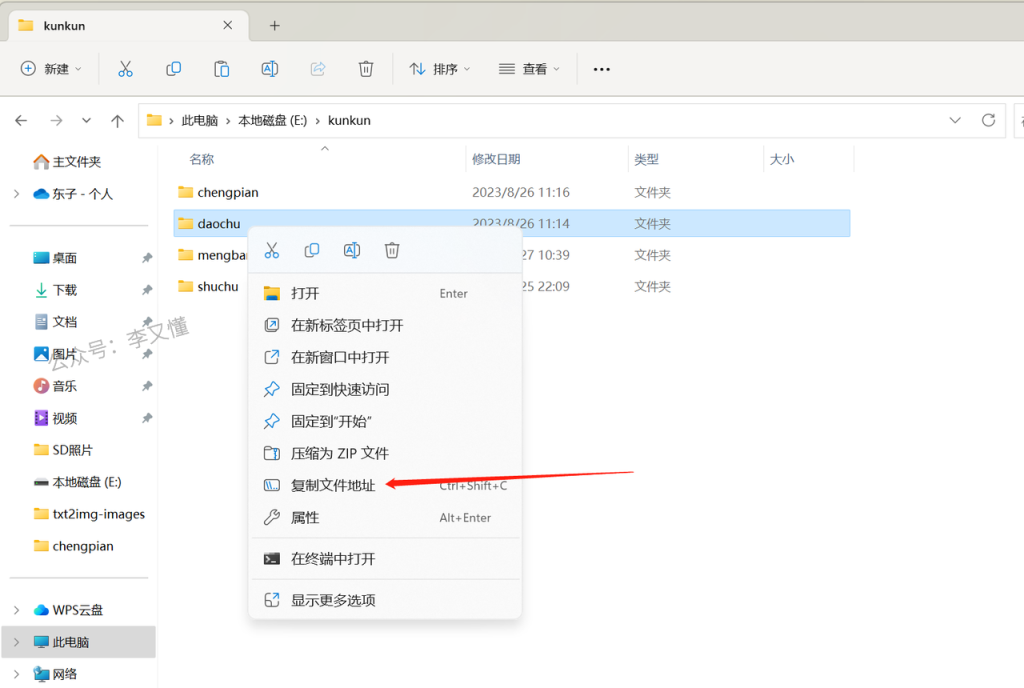The height and width of the screenshot is (688, 1024).
Task: Refresh the current folder view
Action: coord(988,120)
